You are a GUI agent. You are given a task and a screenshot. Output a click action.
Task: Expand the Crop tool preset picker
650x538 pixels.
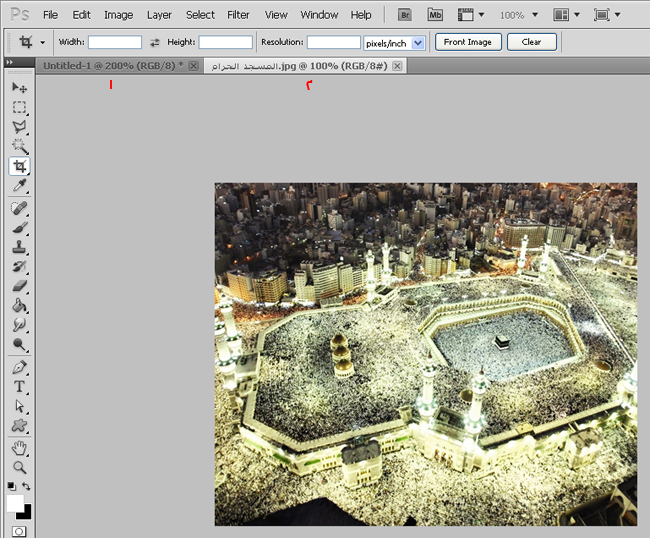42,43
